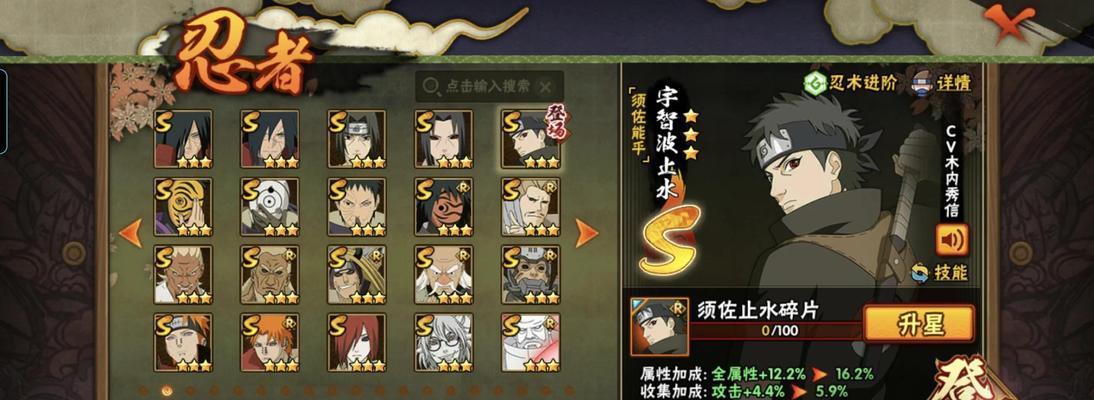Click the fragment progress bar 0/100
Viewport: 1094px width, 400px height.
tap(775, 330)
